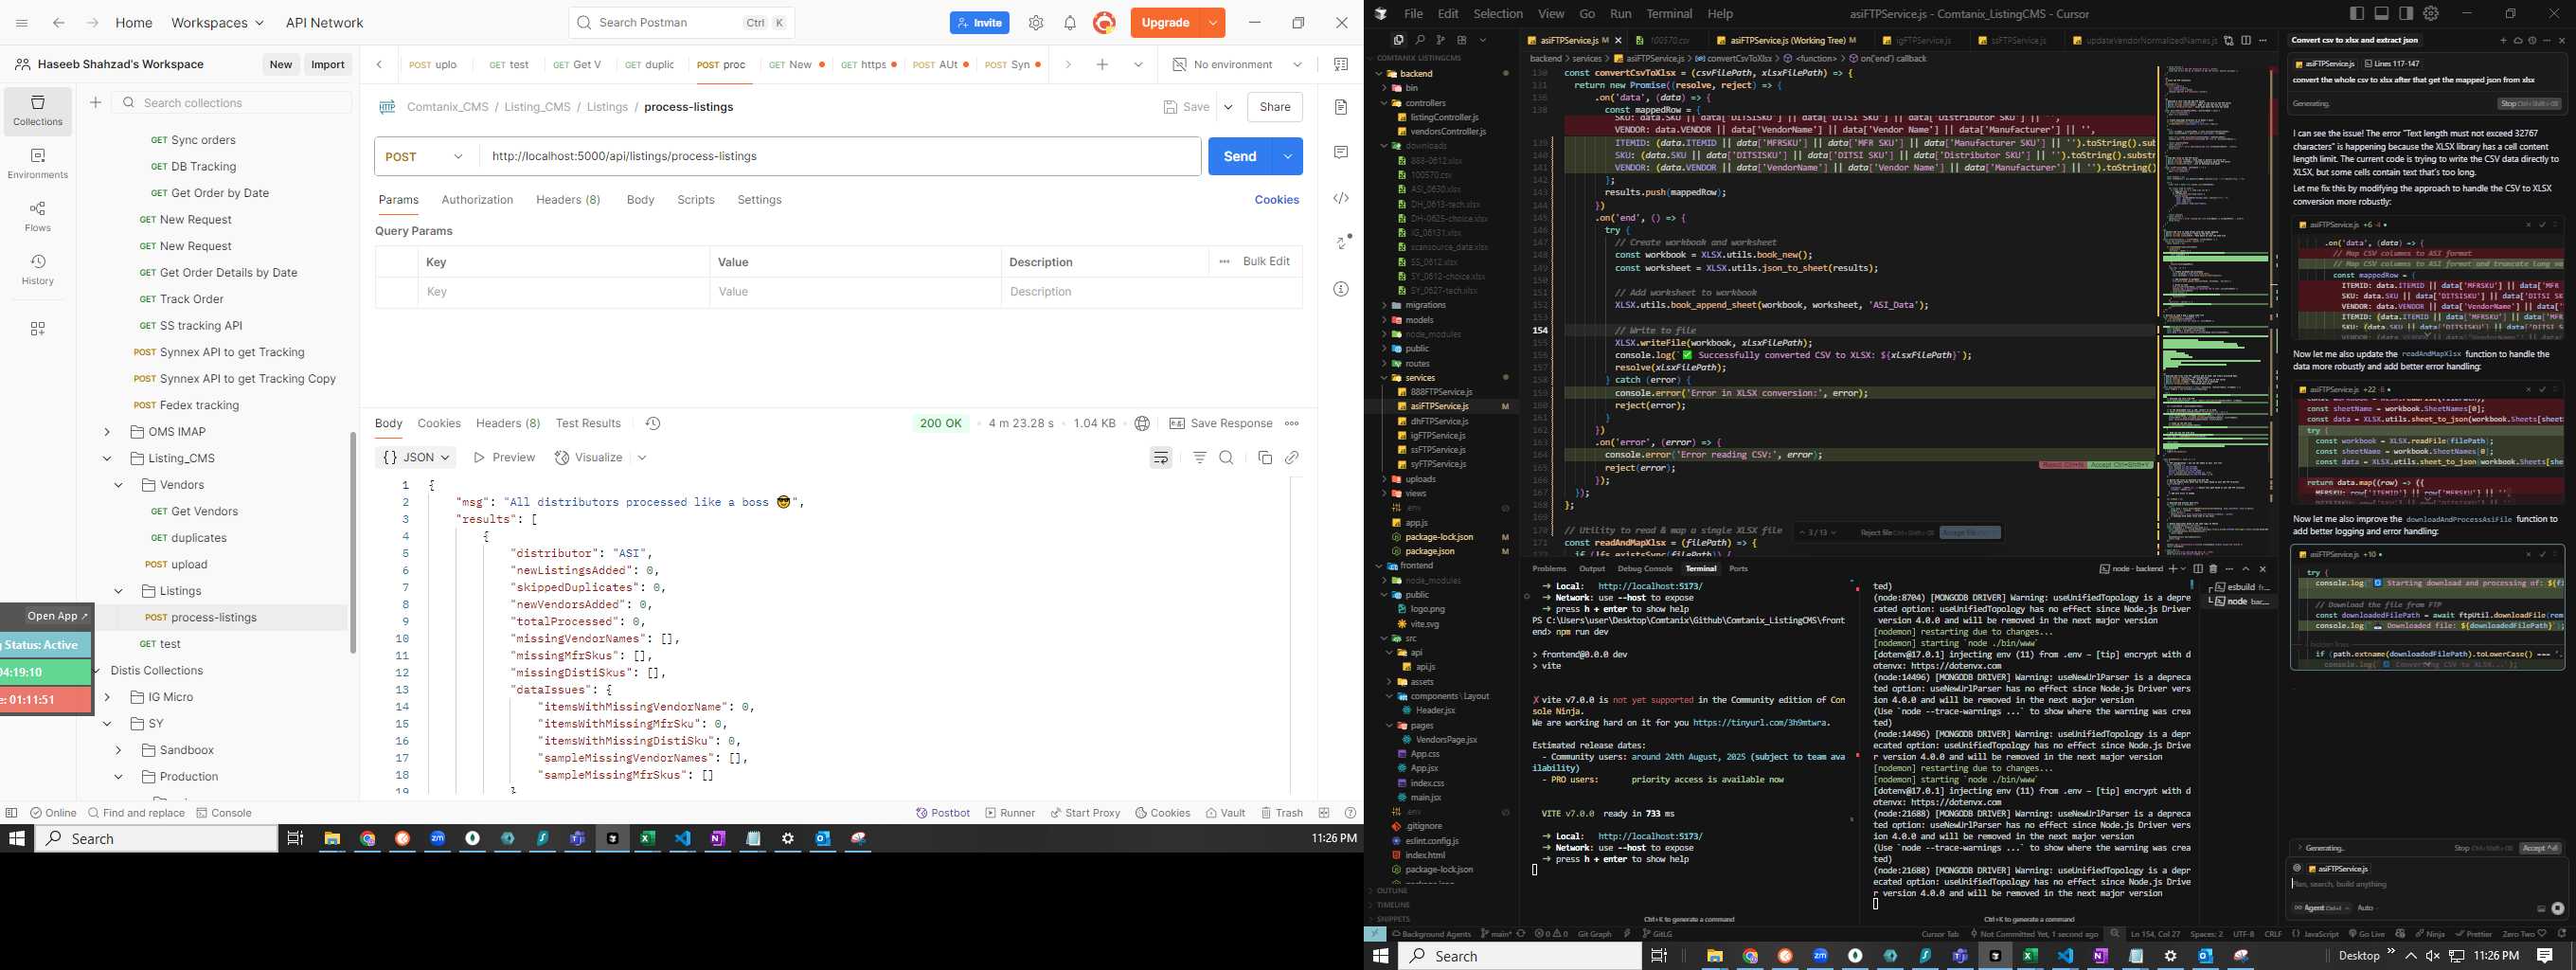The image size is (2576, 970).
Task: Open Environments sidebar in Postman
Action: click(x=38, y=163)
